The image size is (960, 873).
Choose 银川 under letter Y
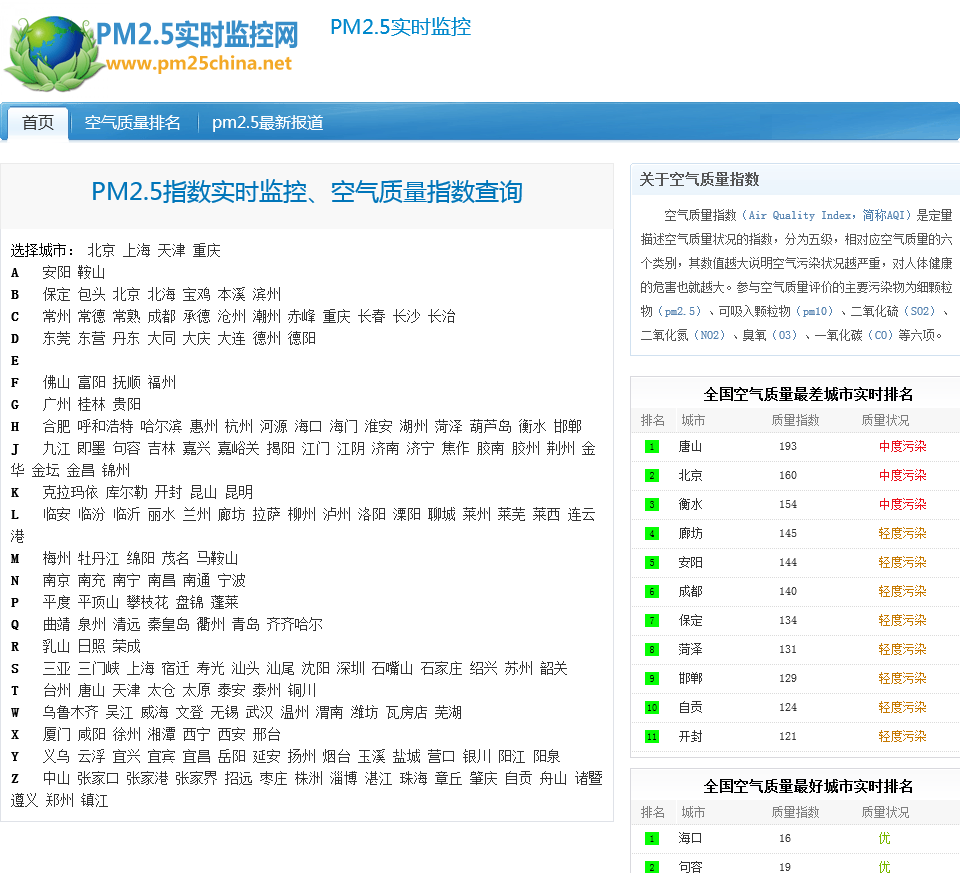476,757
